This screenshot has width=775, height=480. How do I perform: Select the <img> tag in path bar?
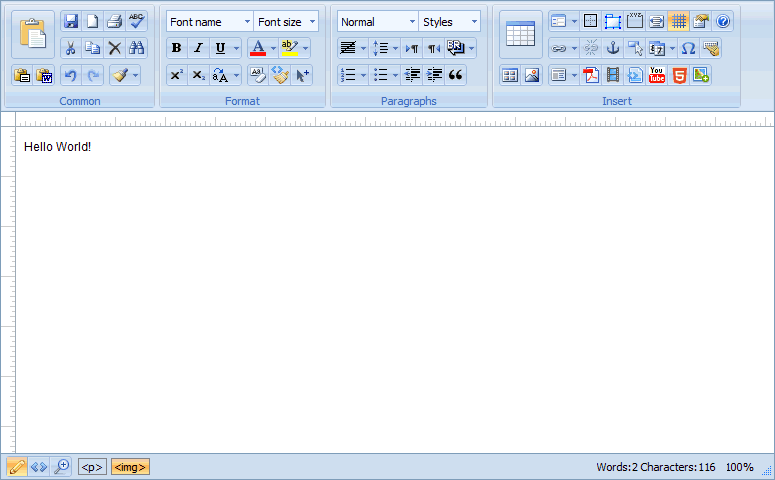[130, 467]
